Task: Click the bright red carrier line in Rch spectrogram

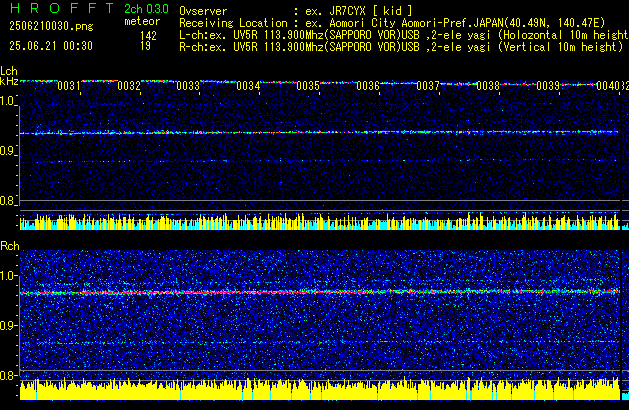Action: 320,292
